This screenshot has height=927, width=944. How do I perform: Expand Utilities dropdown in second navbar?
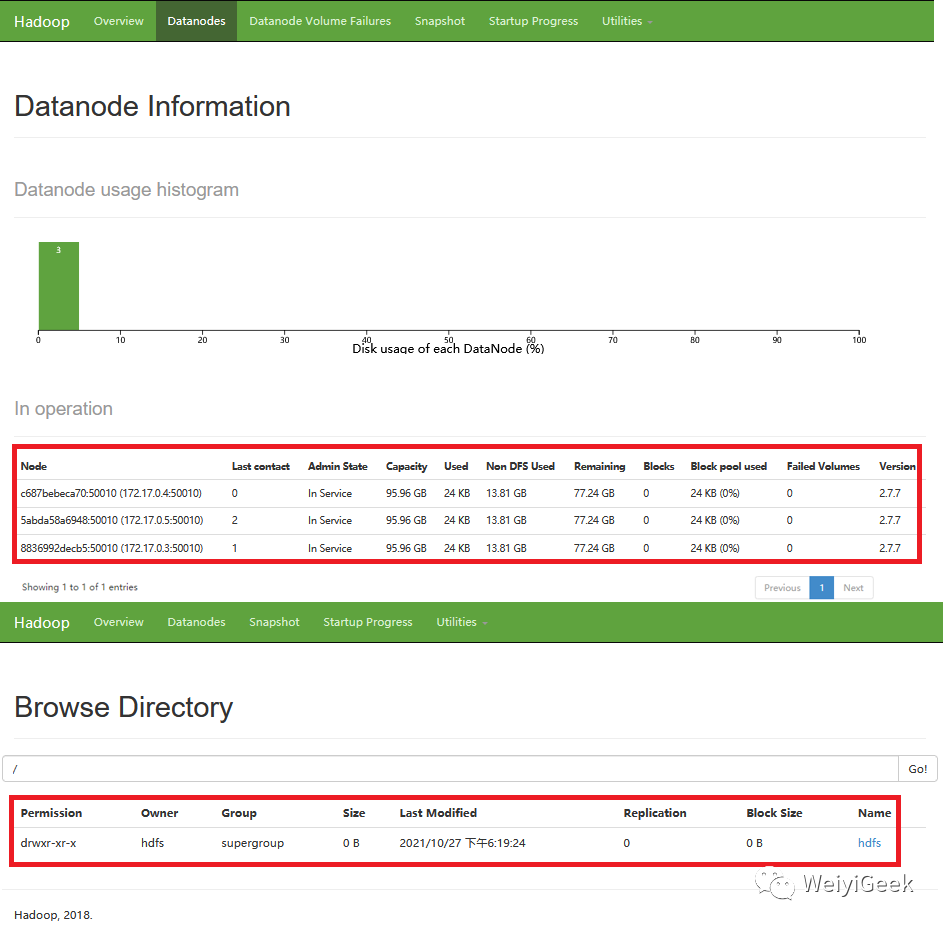pyautogui.click(x=461, y=622)
